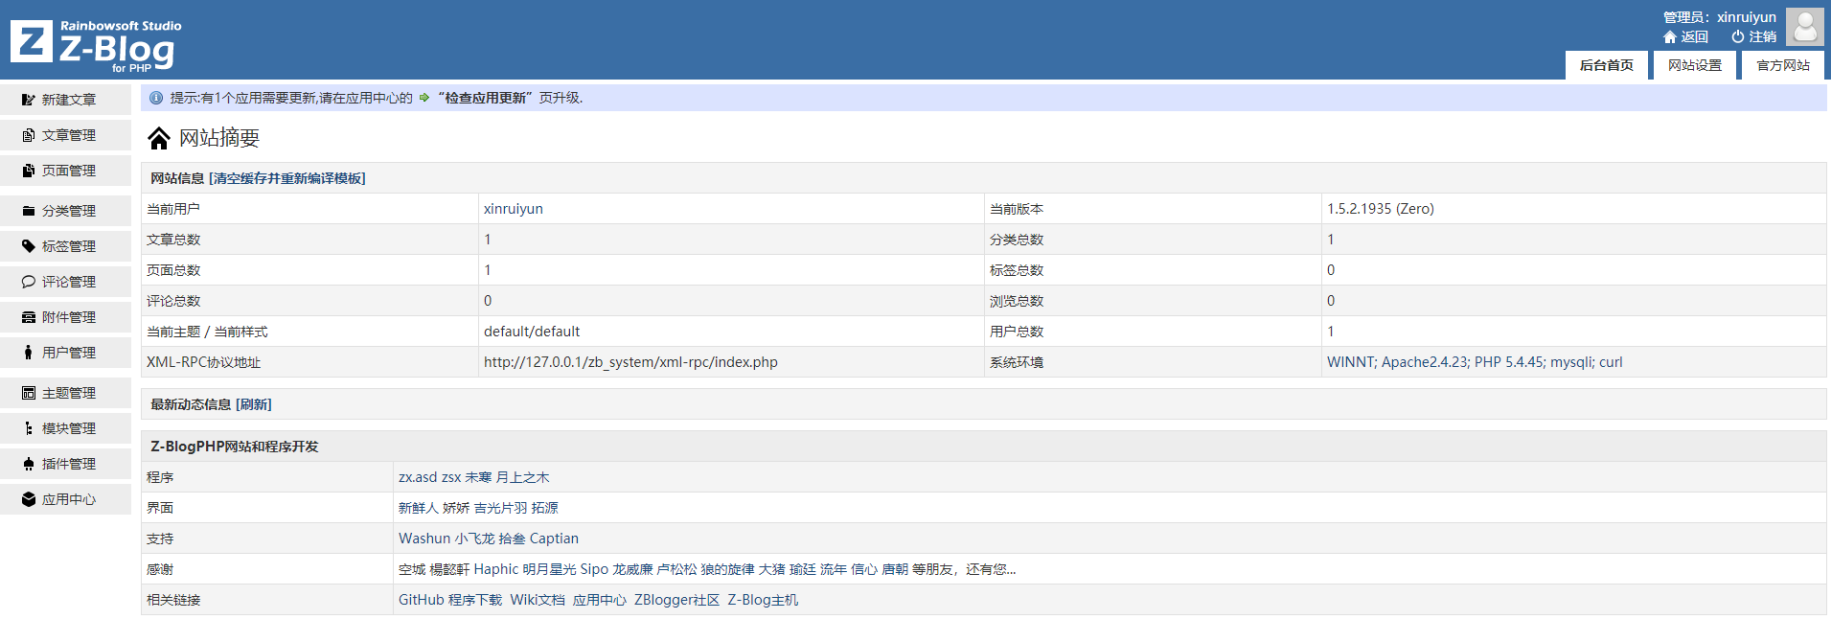This screenshot has height=619, width=1831.
Task: Open the 卢松松 thanks link
Action: click(x=677, y=570)
